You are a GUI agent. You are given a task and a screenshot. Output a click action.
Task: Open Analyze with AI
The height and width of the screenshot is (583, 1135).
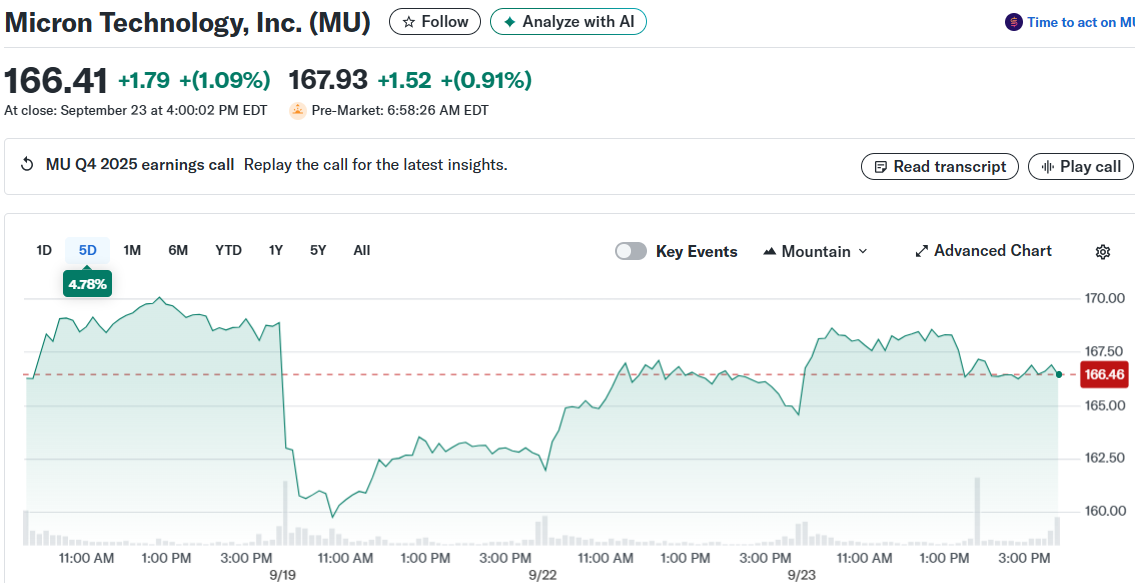coord(568,22)
